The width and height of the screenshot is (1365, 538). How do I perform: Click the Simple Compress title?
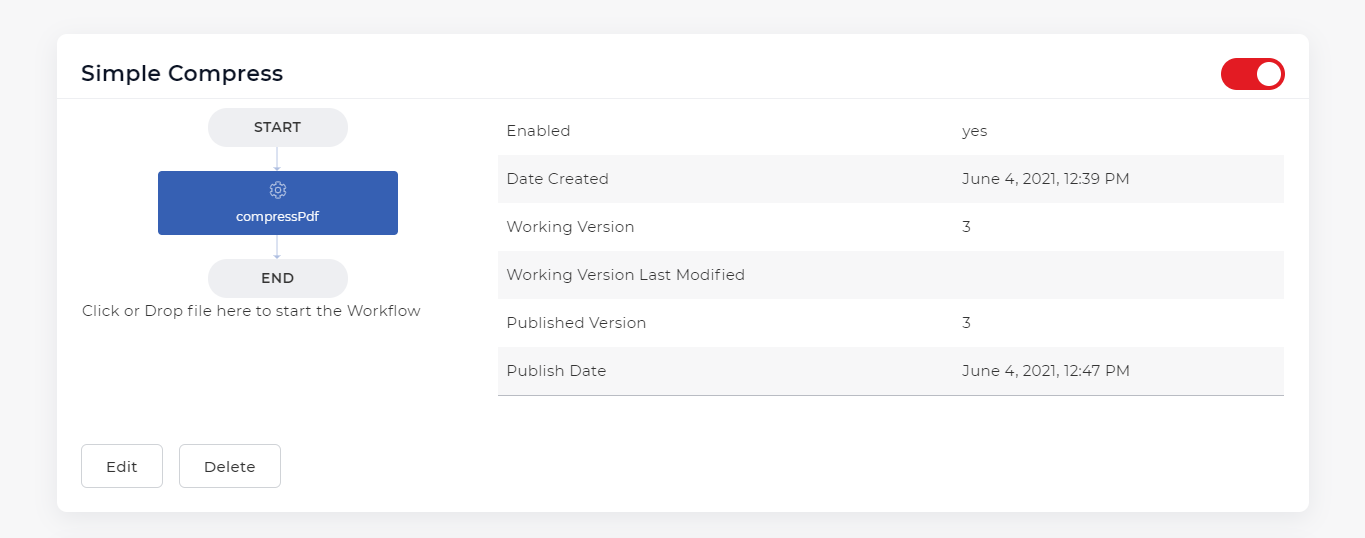182,73
